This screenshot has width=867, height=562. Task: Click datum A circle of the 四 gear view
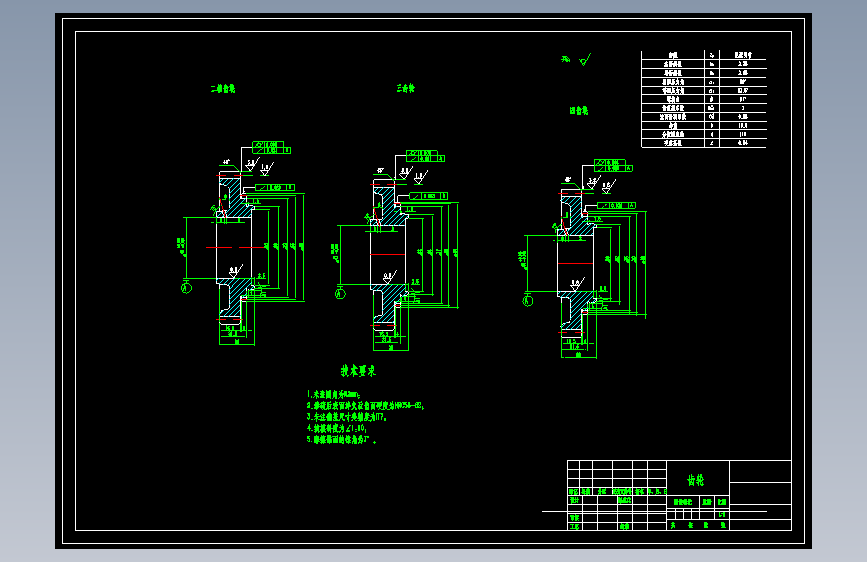tap(527, 300)
